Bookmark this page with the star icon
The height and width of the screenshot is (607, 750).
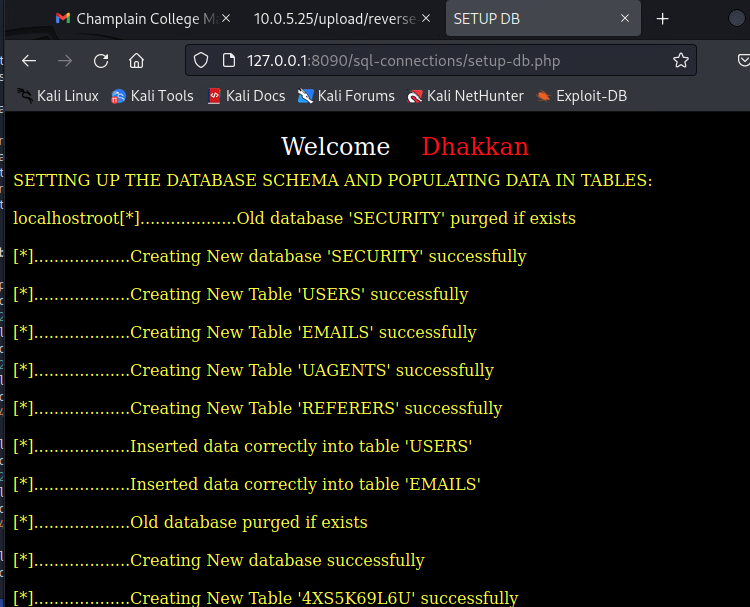681,61
